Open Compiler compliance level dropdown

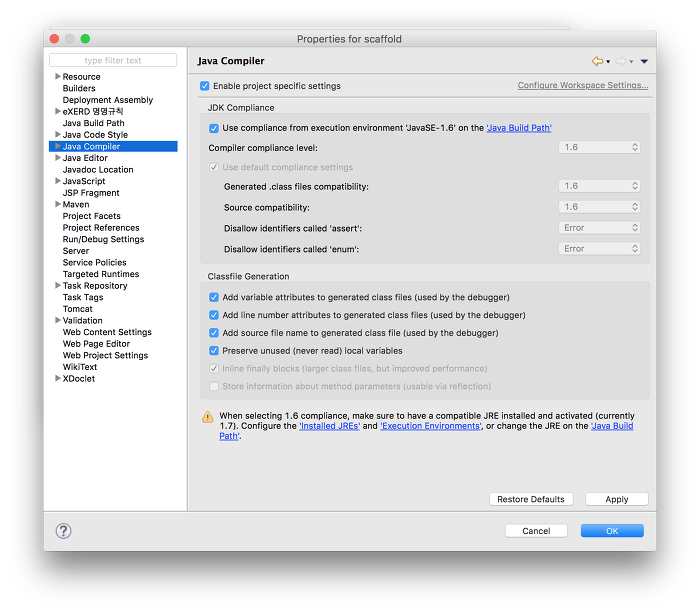(599, 147)
